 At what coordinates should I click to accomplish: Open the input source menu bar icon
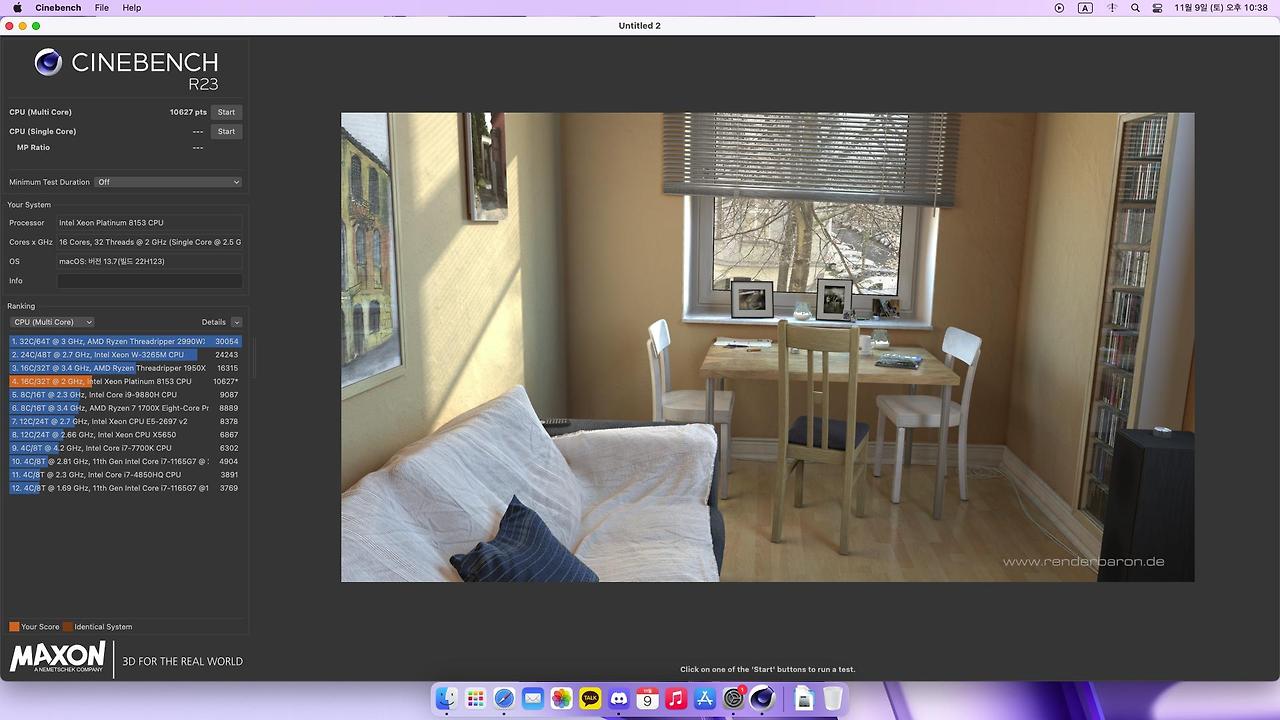(1085, 8)
